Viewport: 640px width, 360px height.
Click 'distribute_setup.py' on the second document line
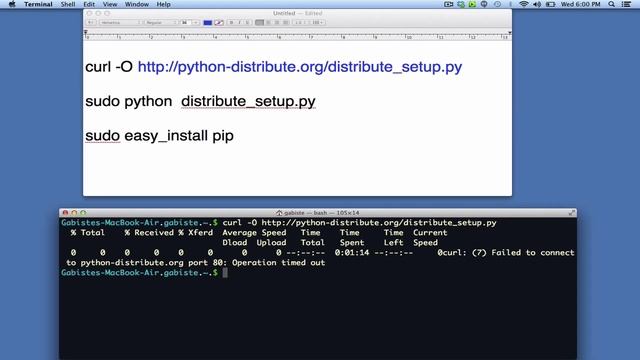[248, 101]
